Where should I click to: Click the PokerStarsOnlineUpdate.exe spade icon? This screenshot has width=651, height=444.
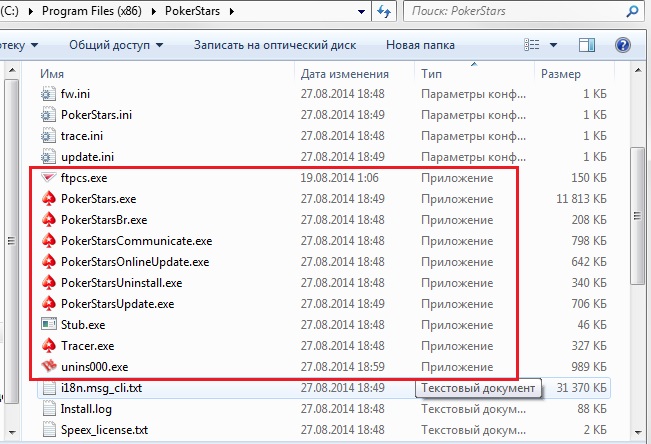pos(49,262)
